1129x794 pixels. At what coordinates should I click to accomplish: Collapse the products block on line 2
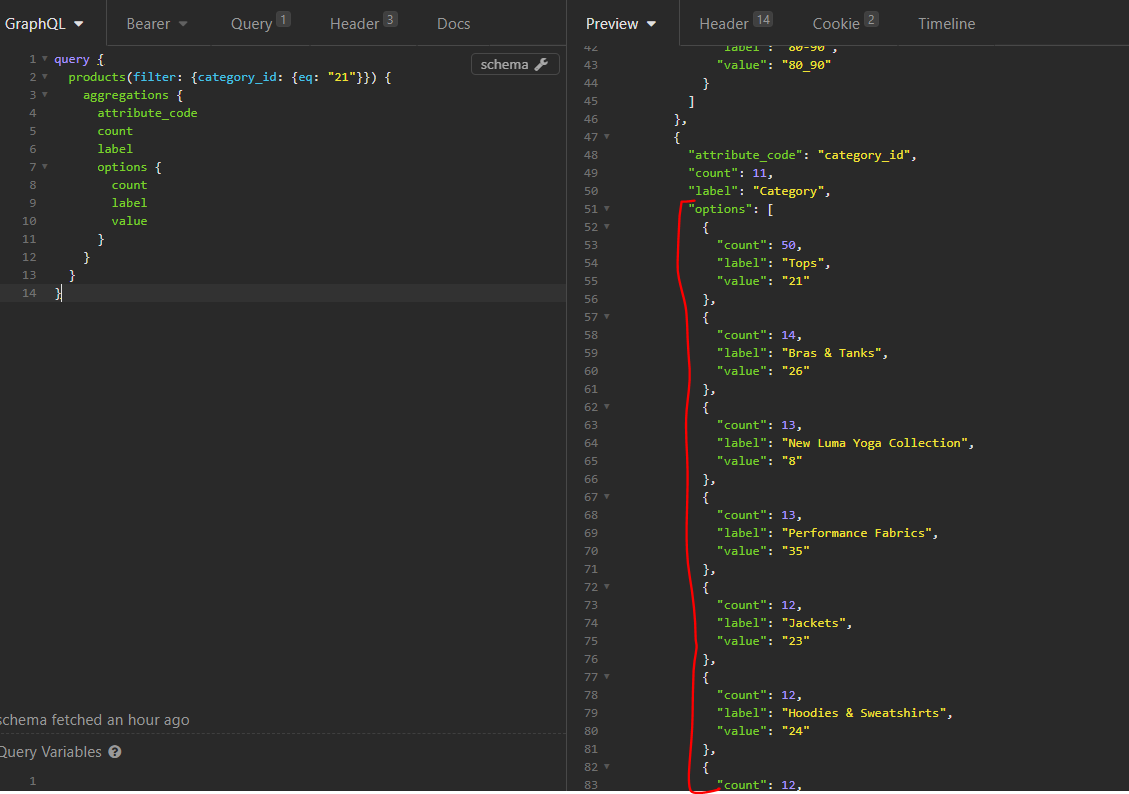45,77
